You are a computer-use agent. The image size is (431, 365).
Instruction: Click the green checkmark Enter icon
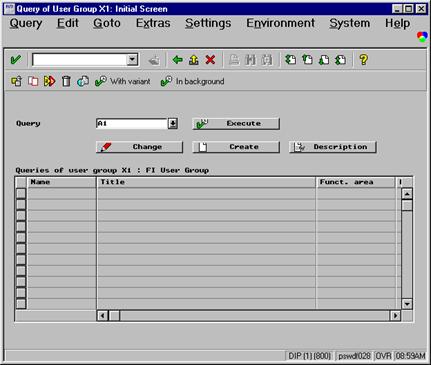[16, 60]
